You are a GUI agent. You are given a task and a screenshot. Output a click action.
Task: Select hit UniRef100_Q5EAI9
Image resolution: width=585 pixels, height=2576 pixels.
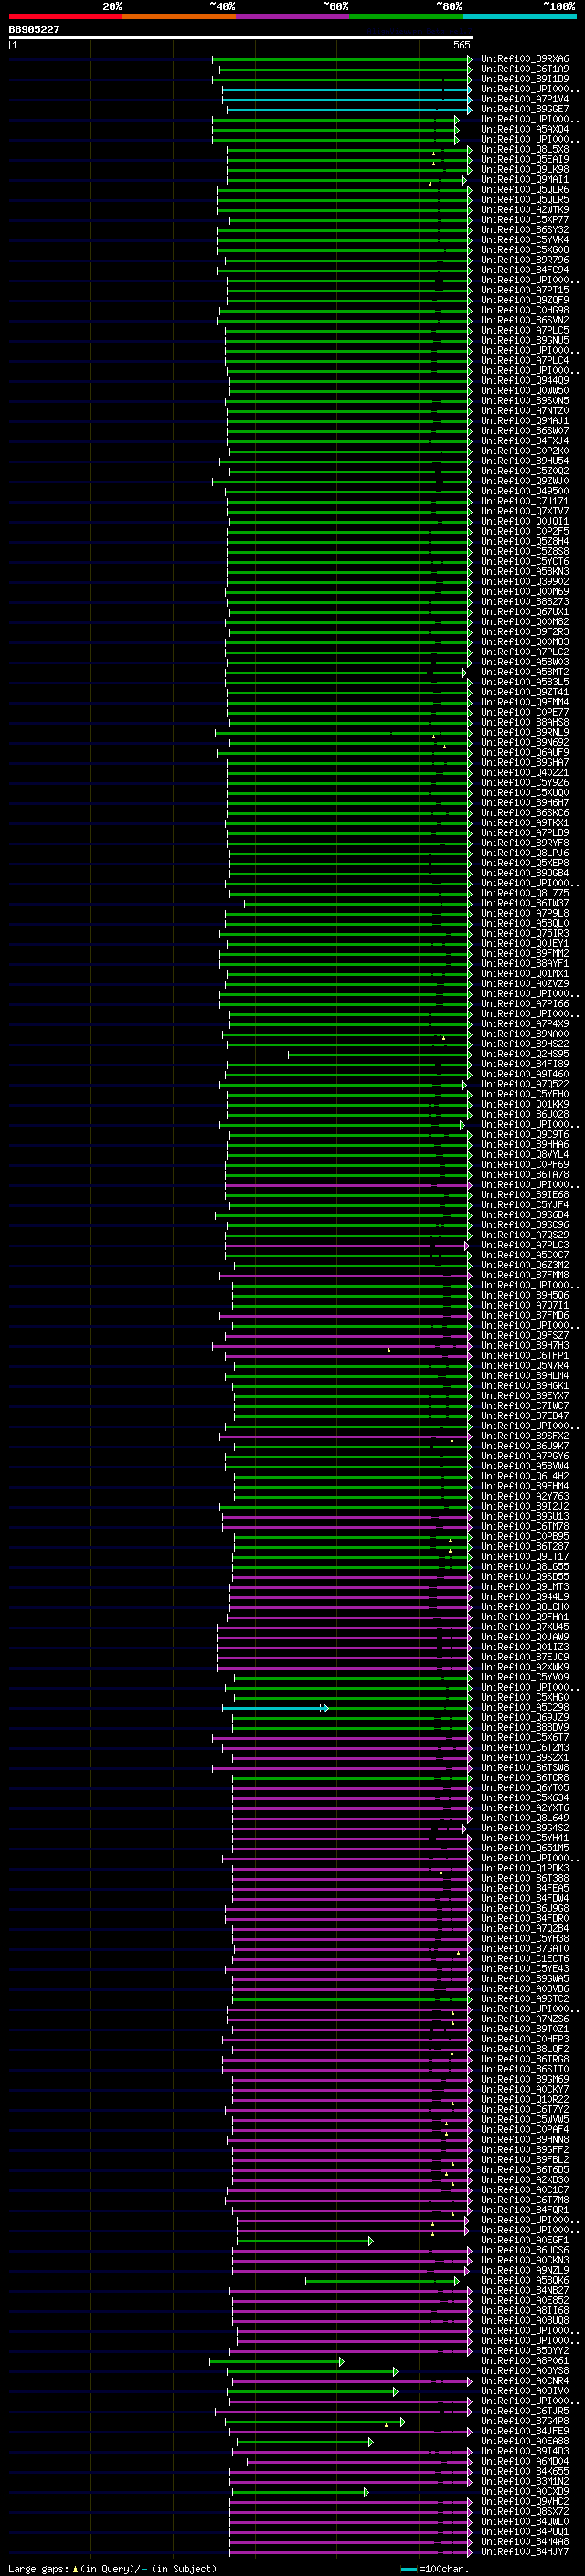(525, 159)
